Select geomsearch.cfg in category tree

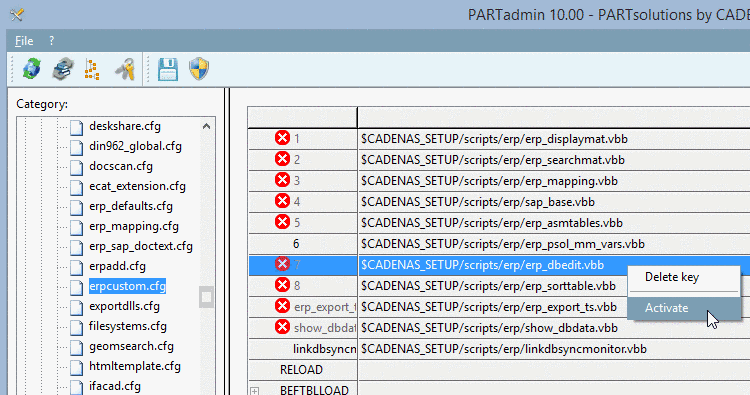[x=131, y=346]
